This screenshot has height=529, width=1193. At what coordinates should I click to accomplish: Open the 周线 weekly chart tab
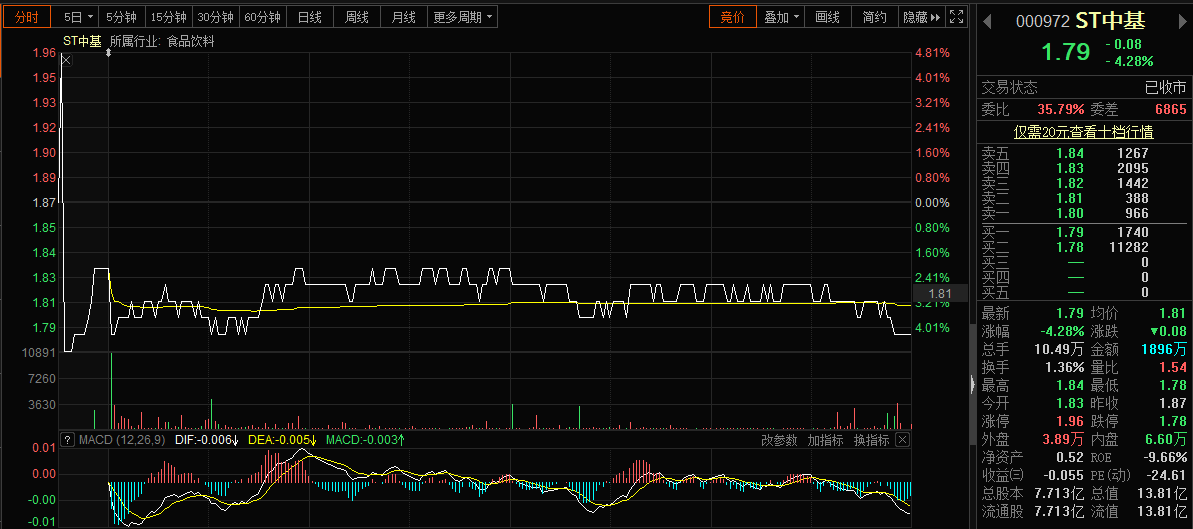(357, 17)
